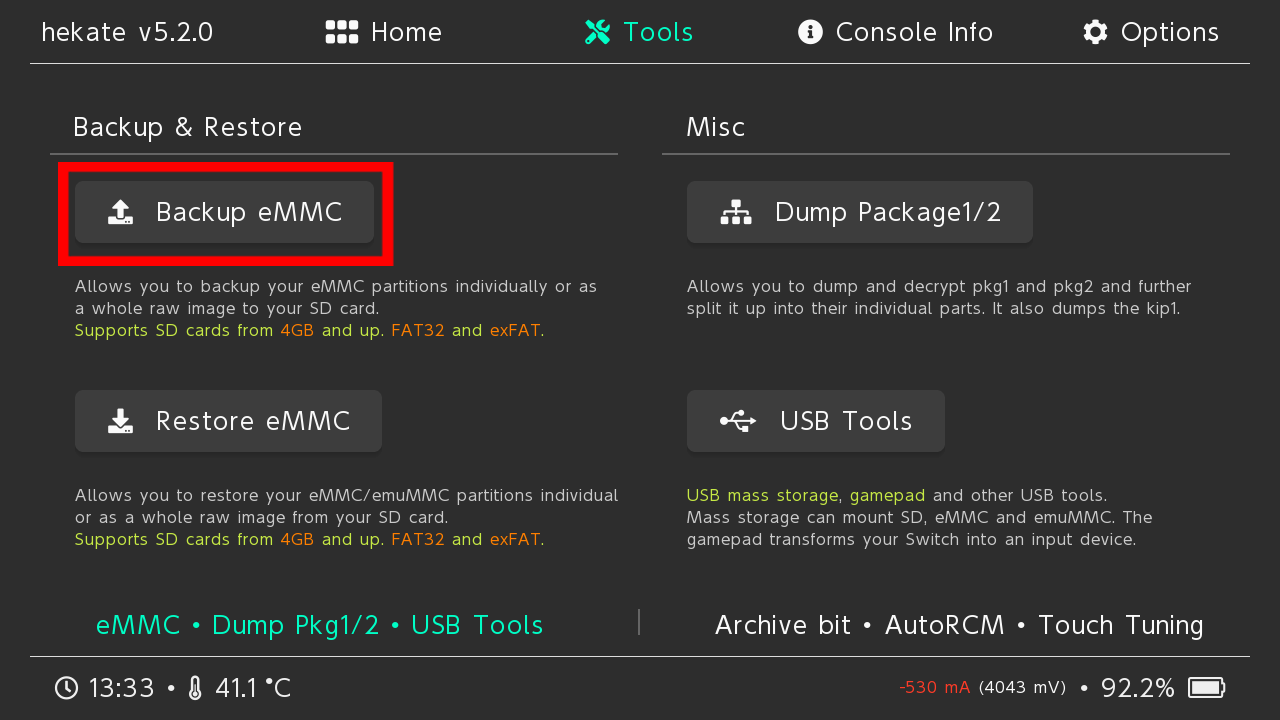The width and height of the screenshot is (1280, 720).
Task: Click the upload icon on Backup eMMC
Action: tap(120, 212)
